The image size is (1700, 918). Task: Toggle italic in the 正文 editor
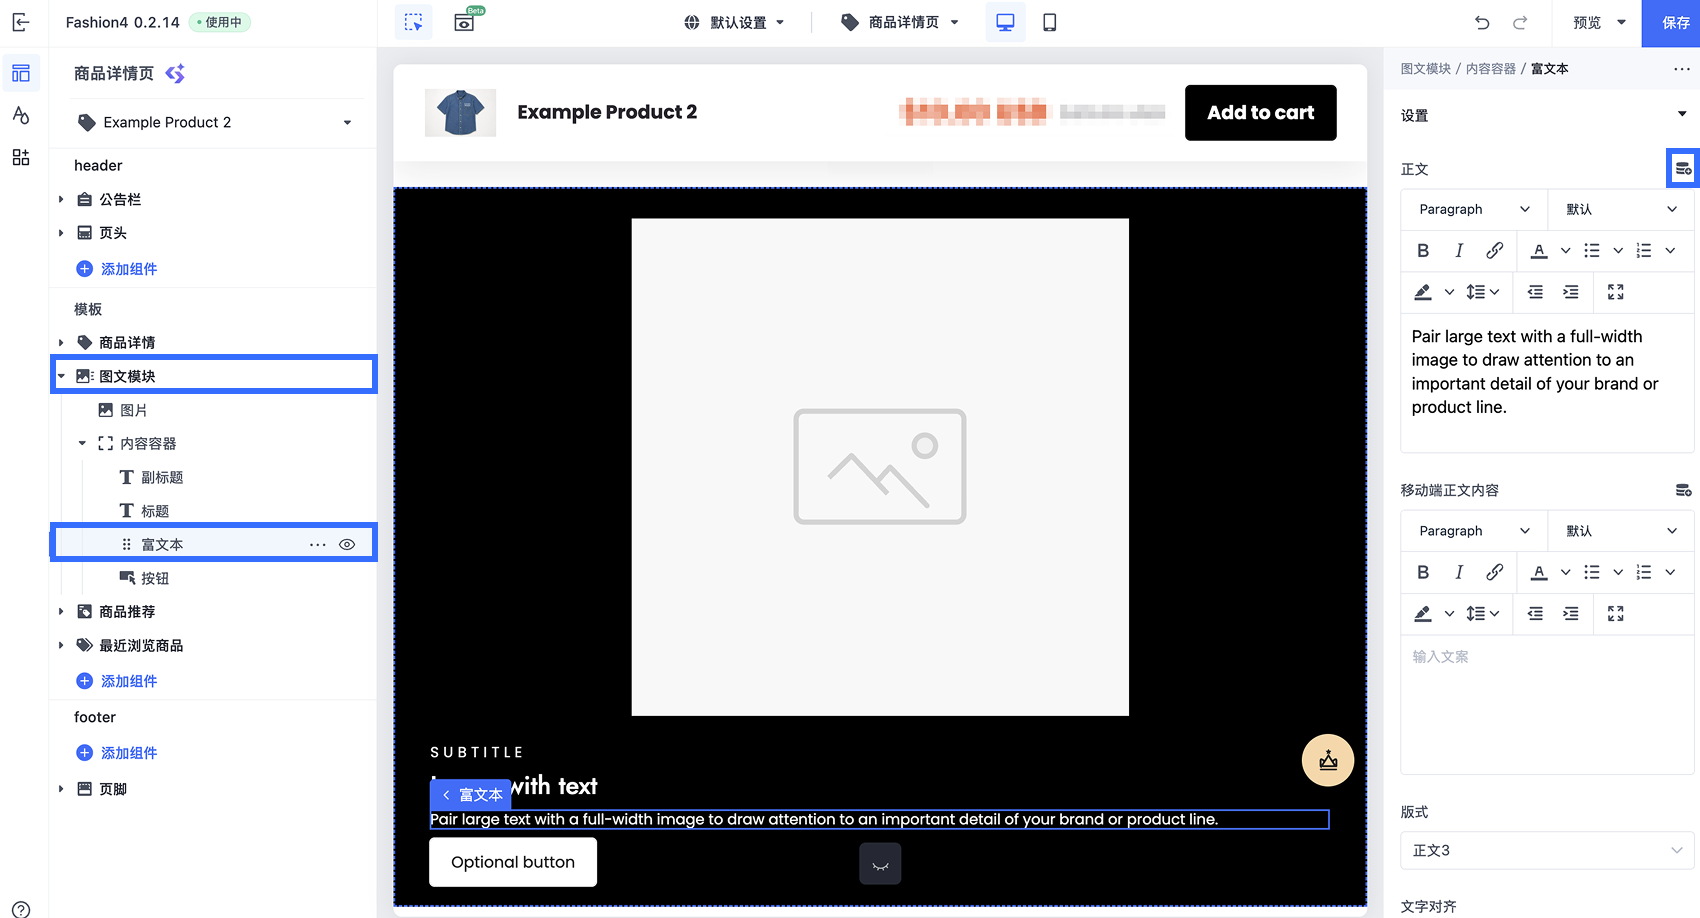tap(1459, 250)
